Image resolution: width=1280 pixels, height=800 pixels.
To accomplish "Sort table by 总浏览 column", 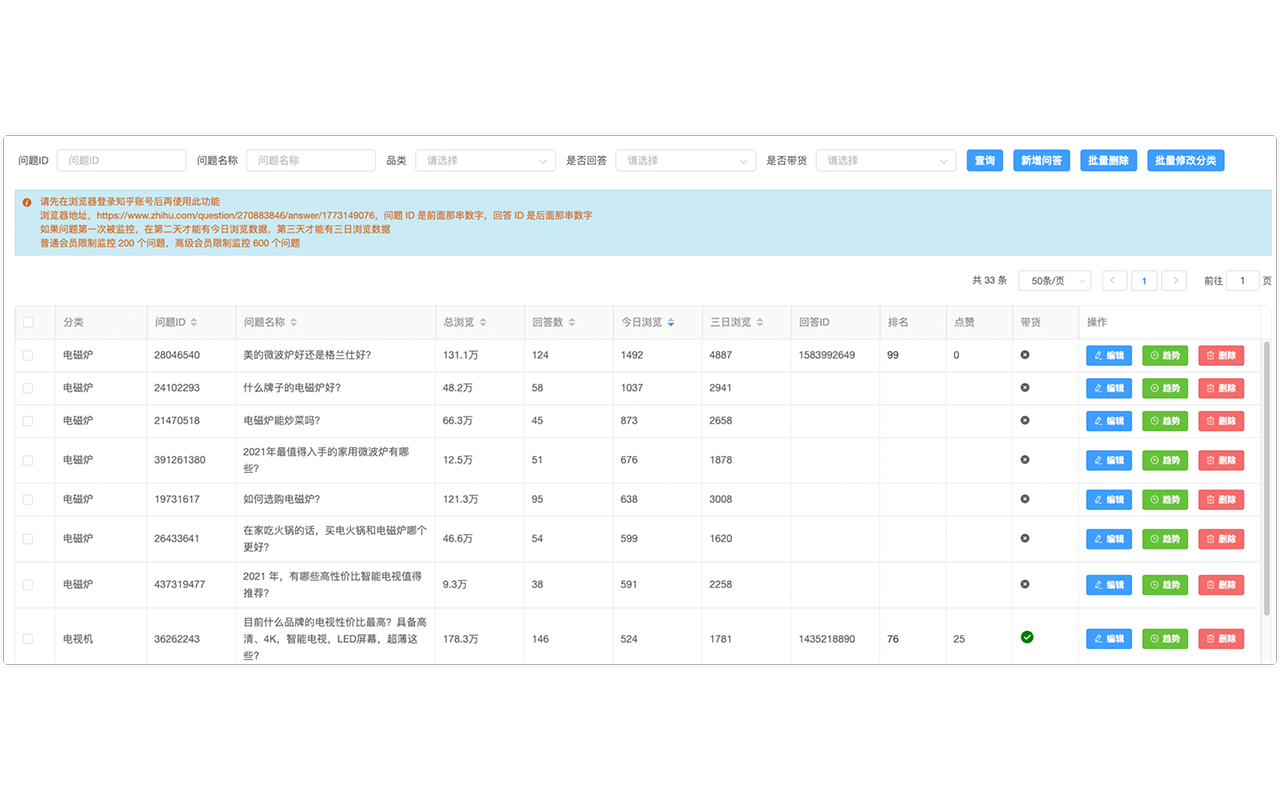I will (483, 322).
